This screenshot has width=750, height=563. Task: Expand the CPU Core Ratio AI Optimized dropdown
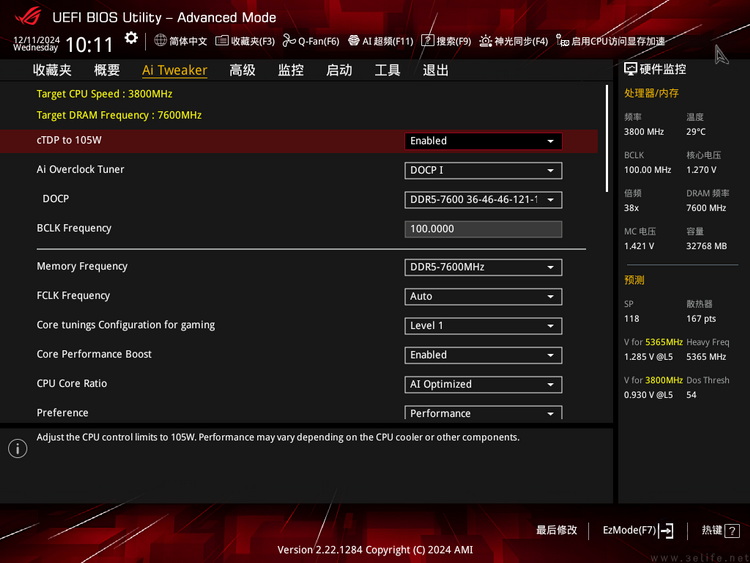483,384
